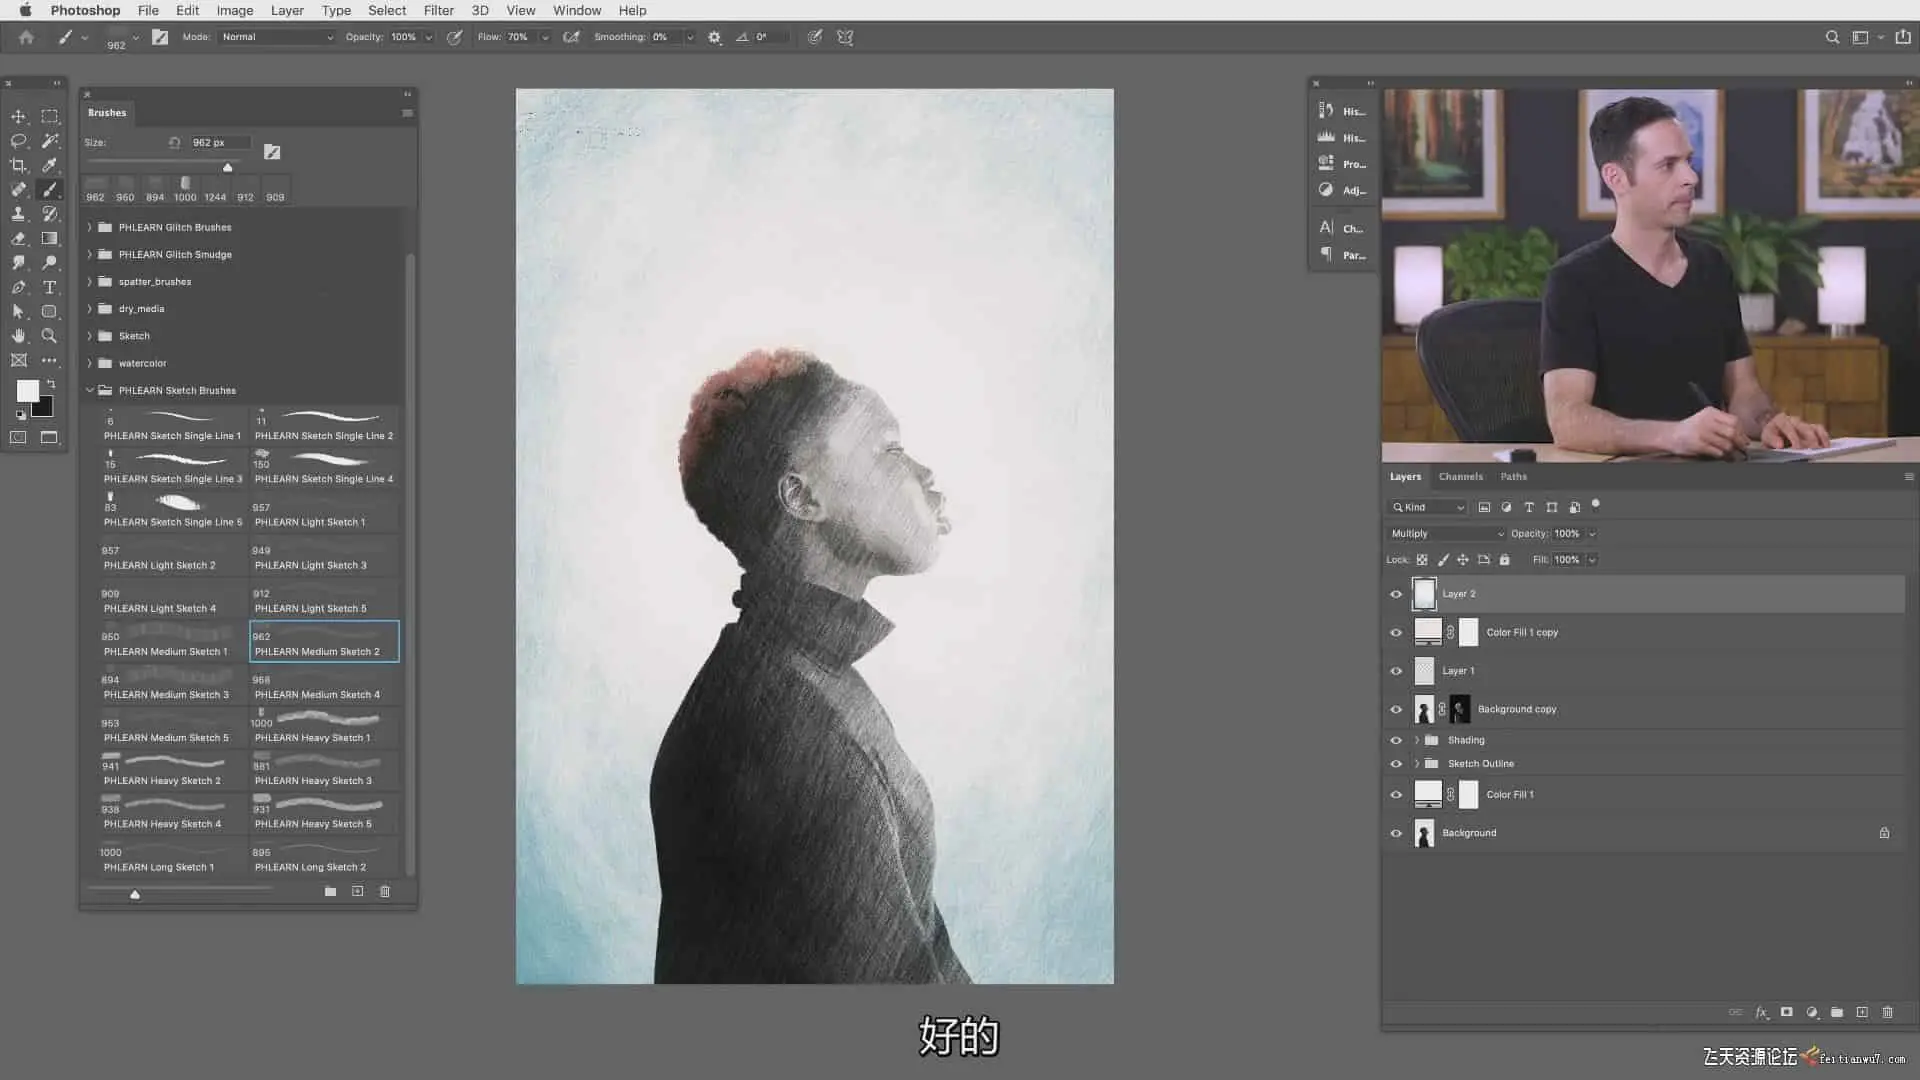Select the Lasso tool
The image size is (1920, 1080).
18,141
